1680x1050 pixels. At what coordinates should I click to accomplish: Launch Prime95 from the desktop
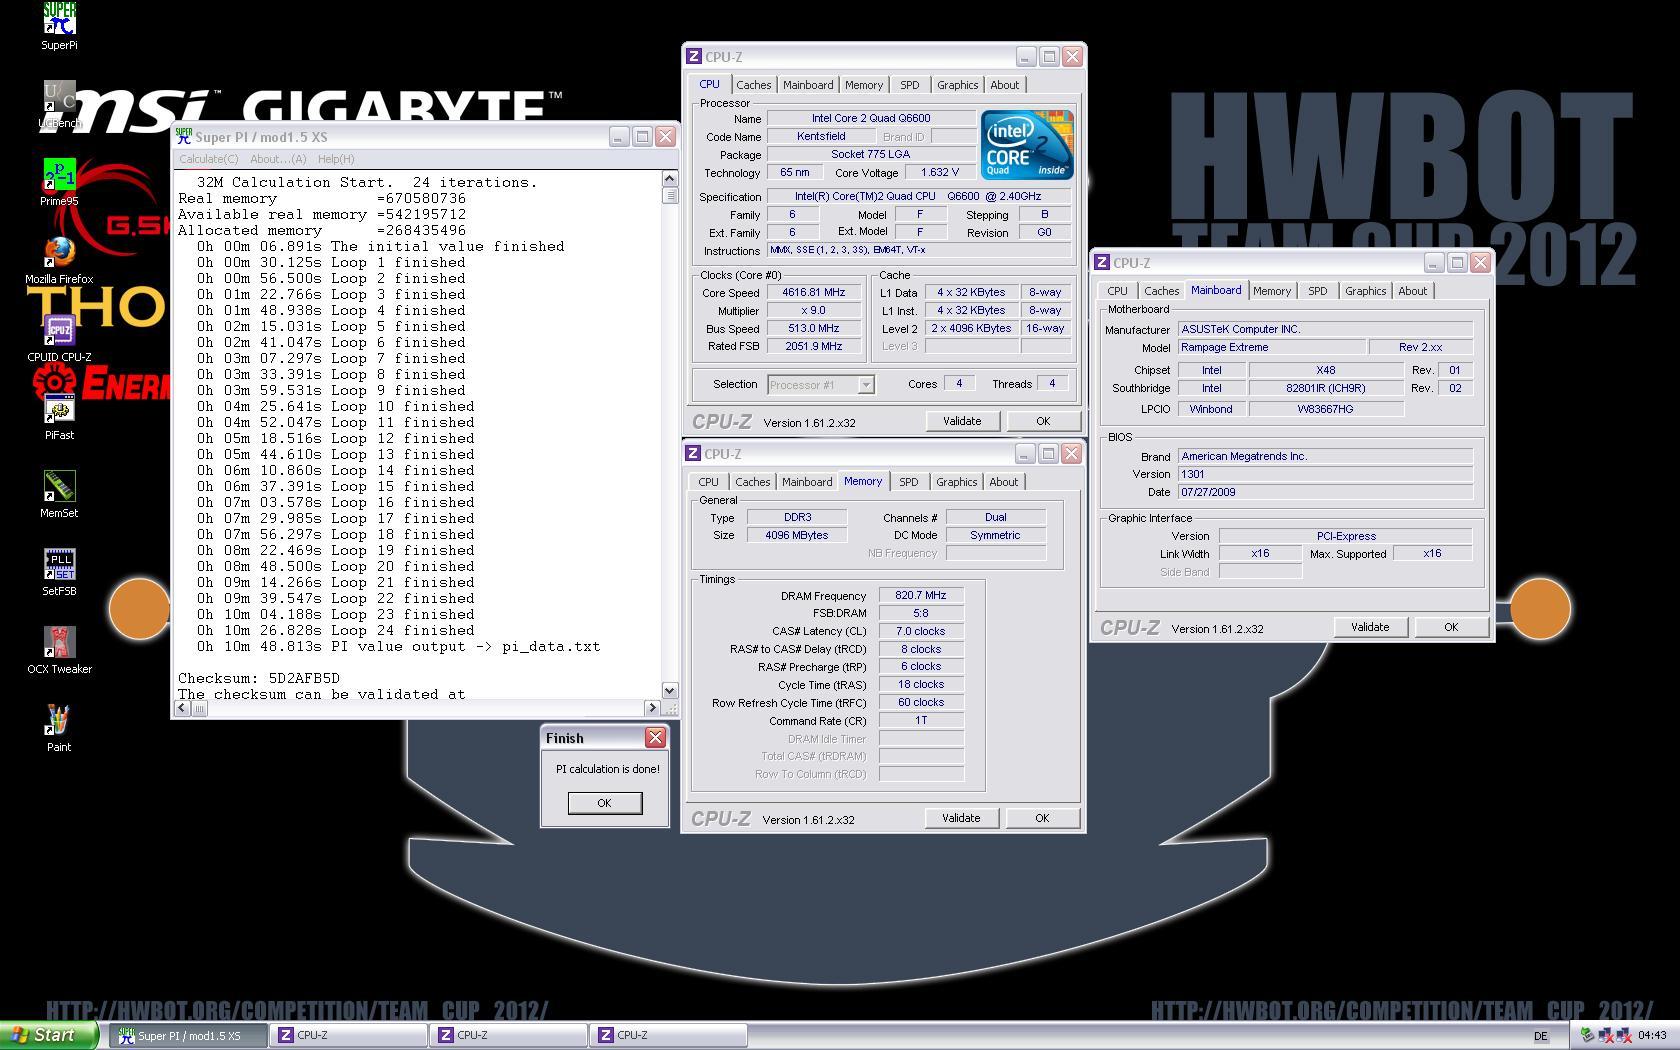pyautogui.click(x=59, y=182)
